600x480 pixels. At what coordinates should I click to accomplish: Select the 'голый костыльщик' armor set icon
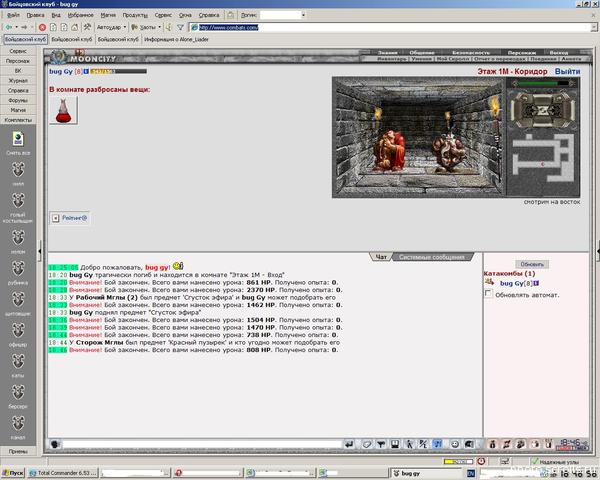click(18, 201)
